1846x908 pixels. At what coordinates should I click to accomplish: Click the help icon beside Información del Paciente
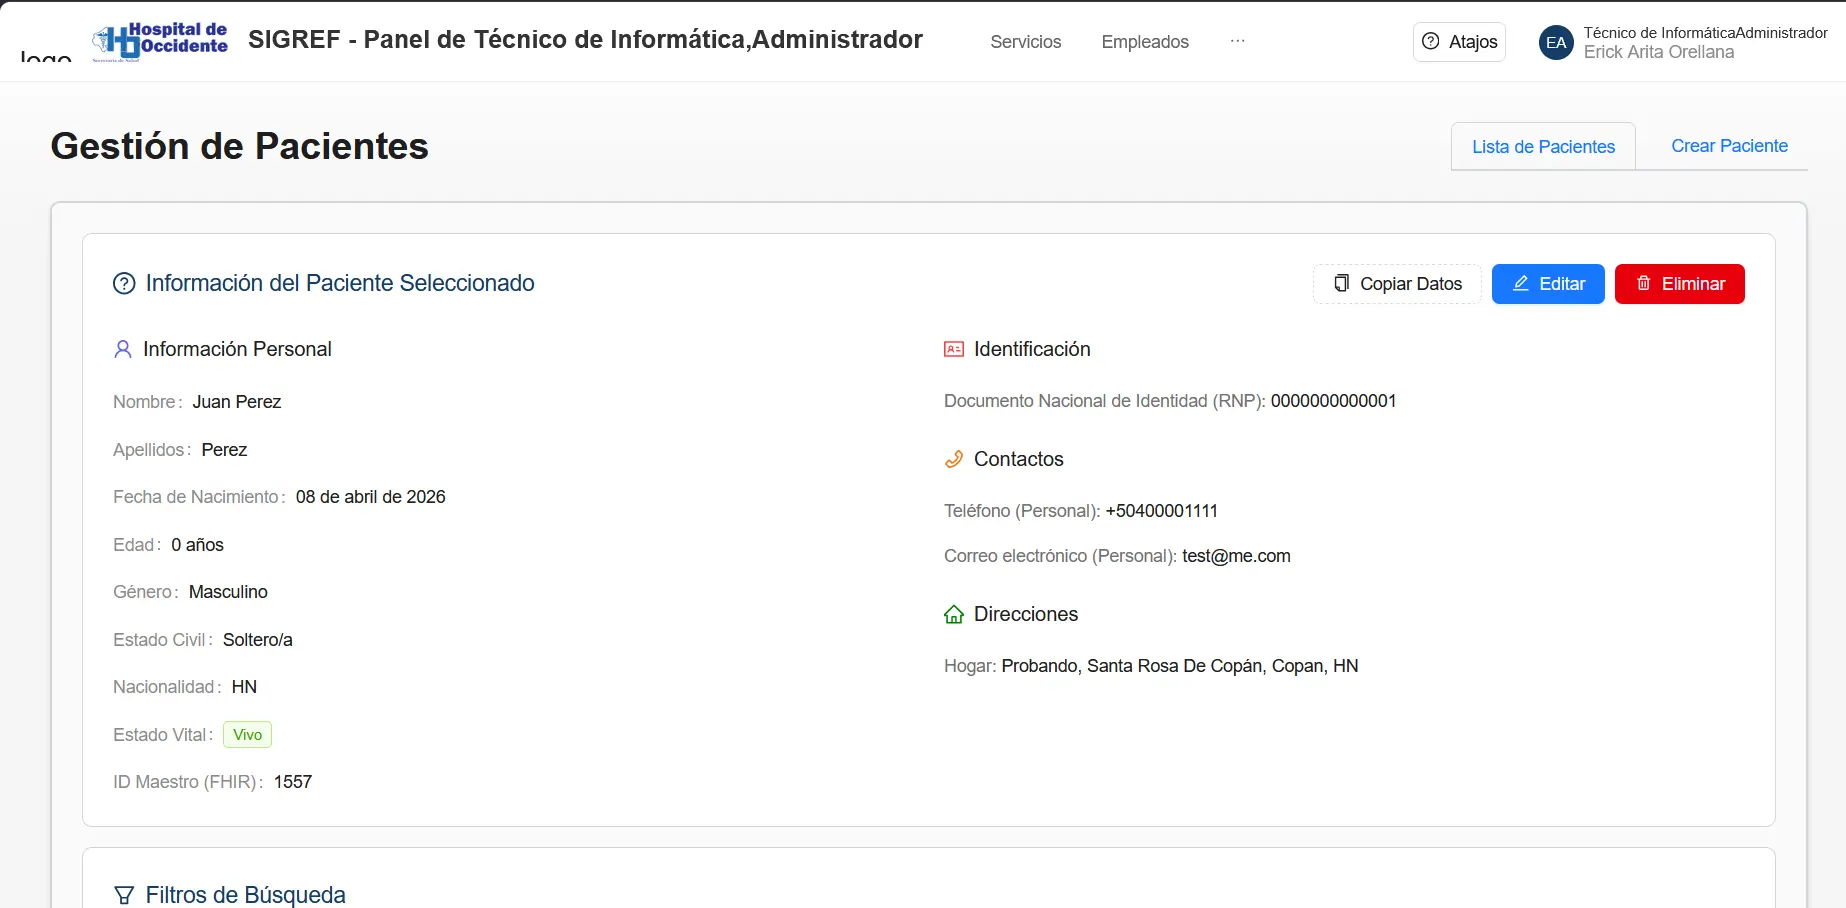tap(124, 284)
